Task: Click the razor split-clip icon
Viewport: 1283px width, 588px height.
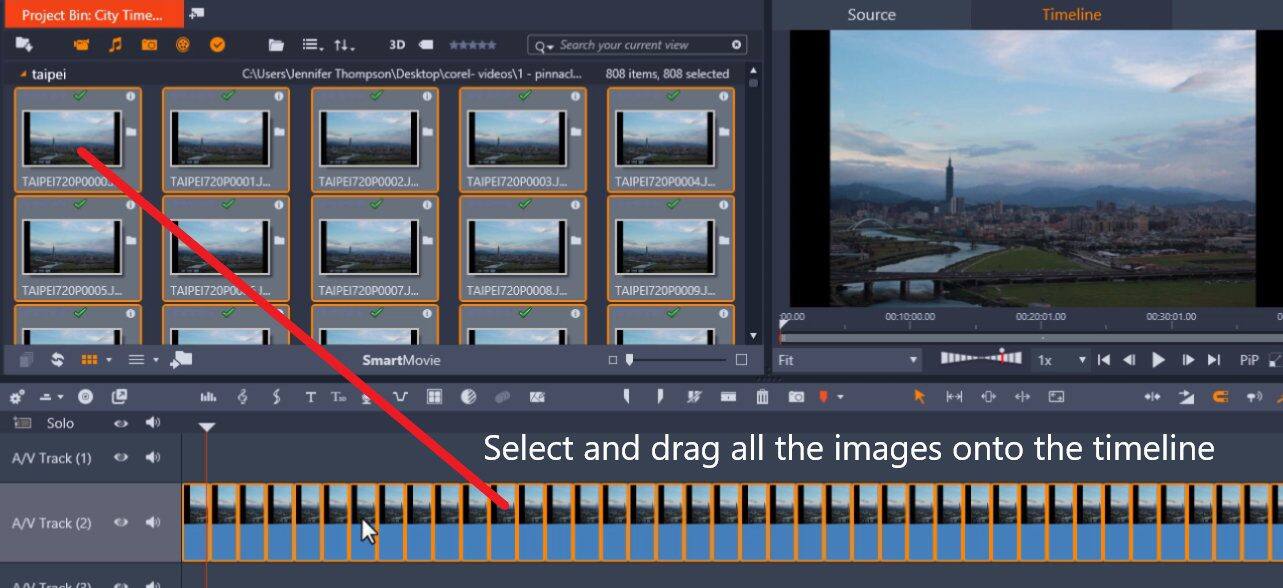Action: click(x=694, y=397)
